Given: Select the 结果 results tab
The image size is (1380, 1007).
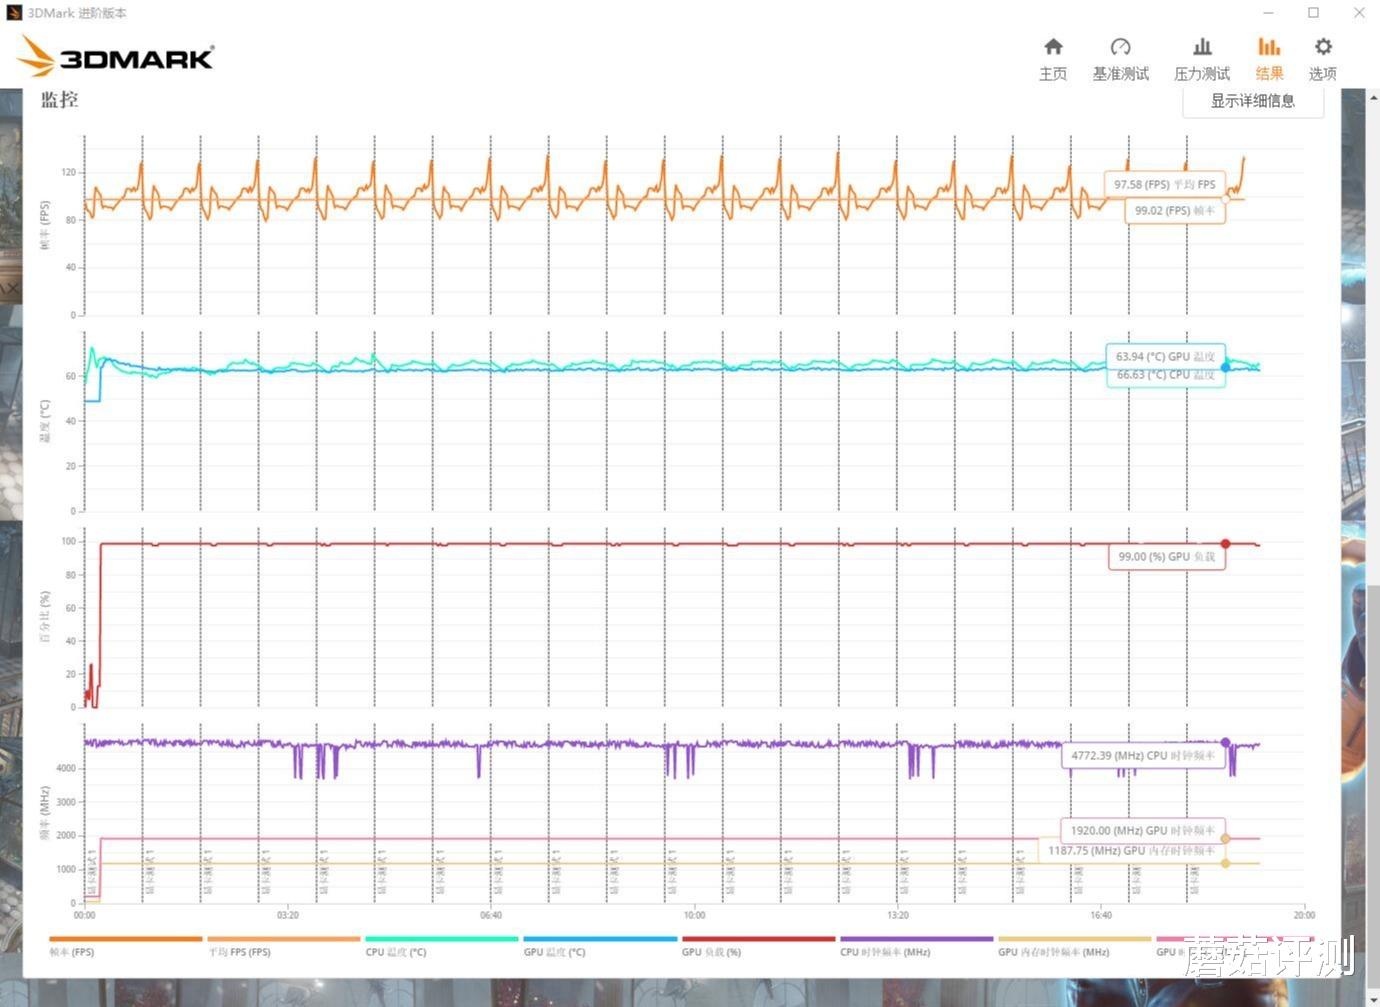Looking at the screenshot, I should click(x=1269, y=59).
